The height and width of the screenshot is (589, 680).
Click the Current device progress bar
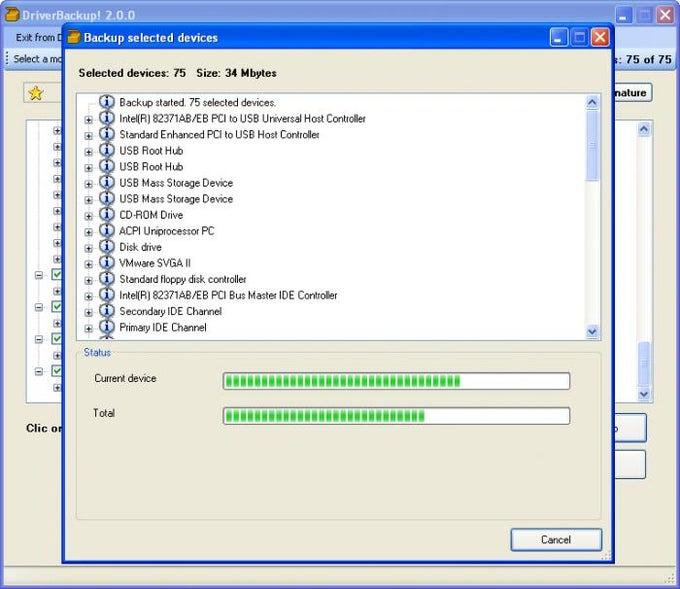point(396,381)
